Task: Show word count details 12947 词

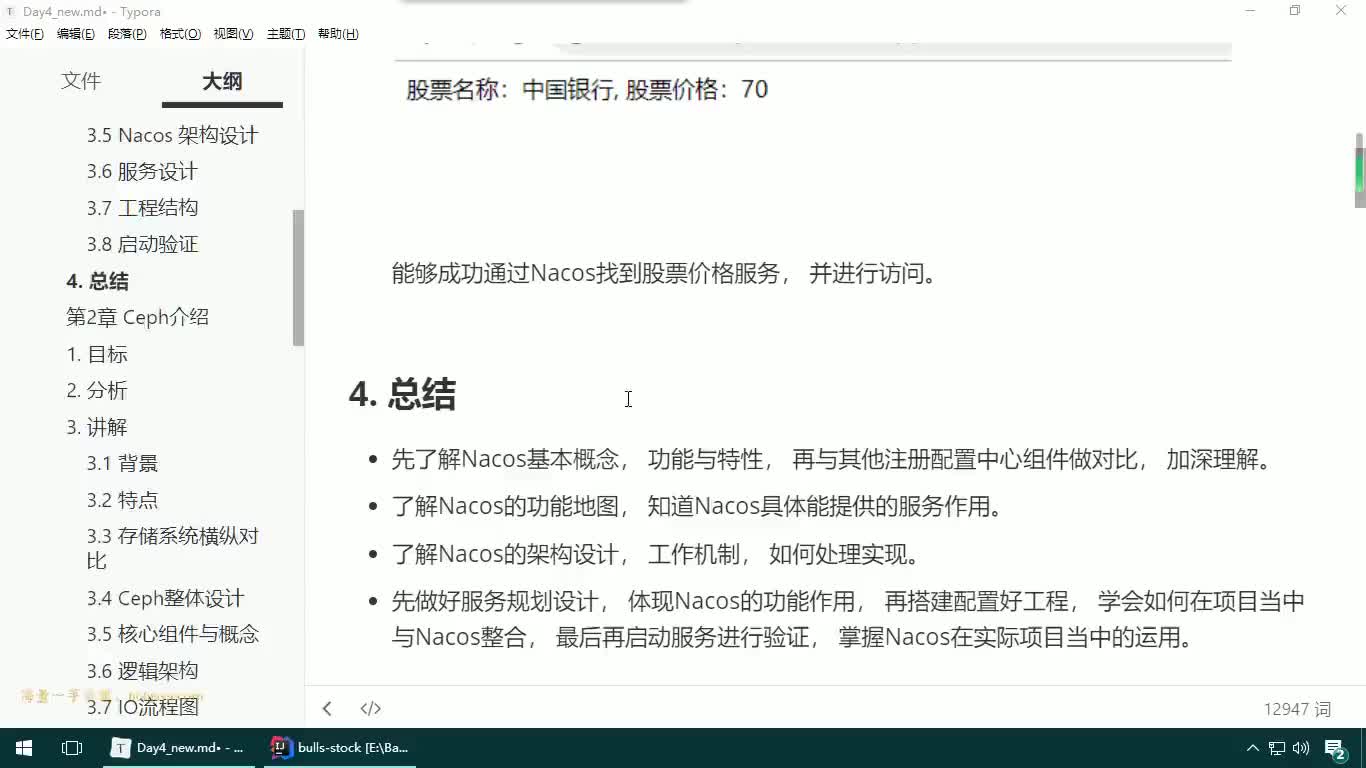Action: 1297,709
